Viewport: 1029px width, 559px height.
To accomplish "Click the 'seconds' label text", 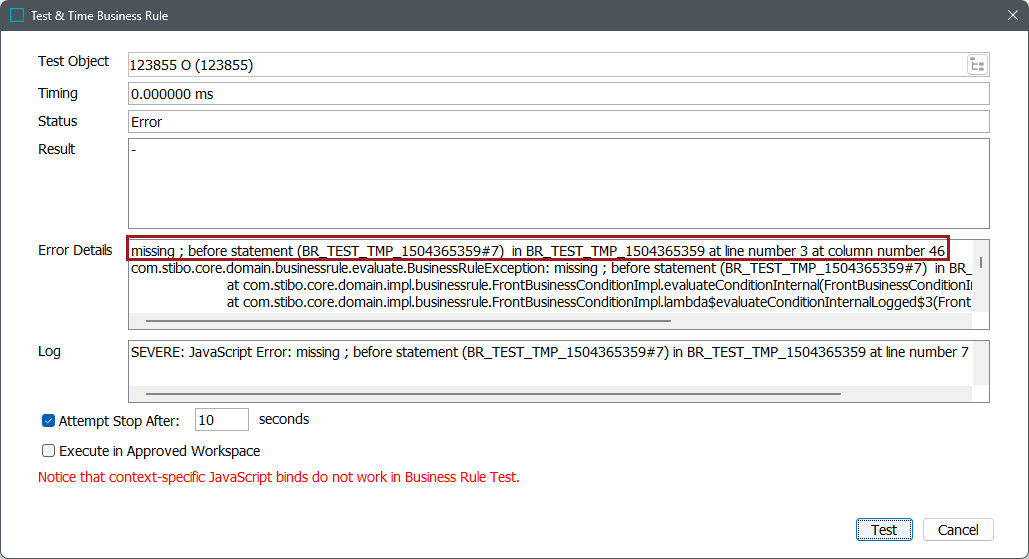I will 284,419.
